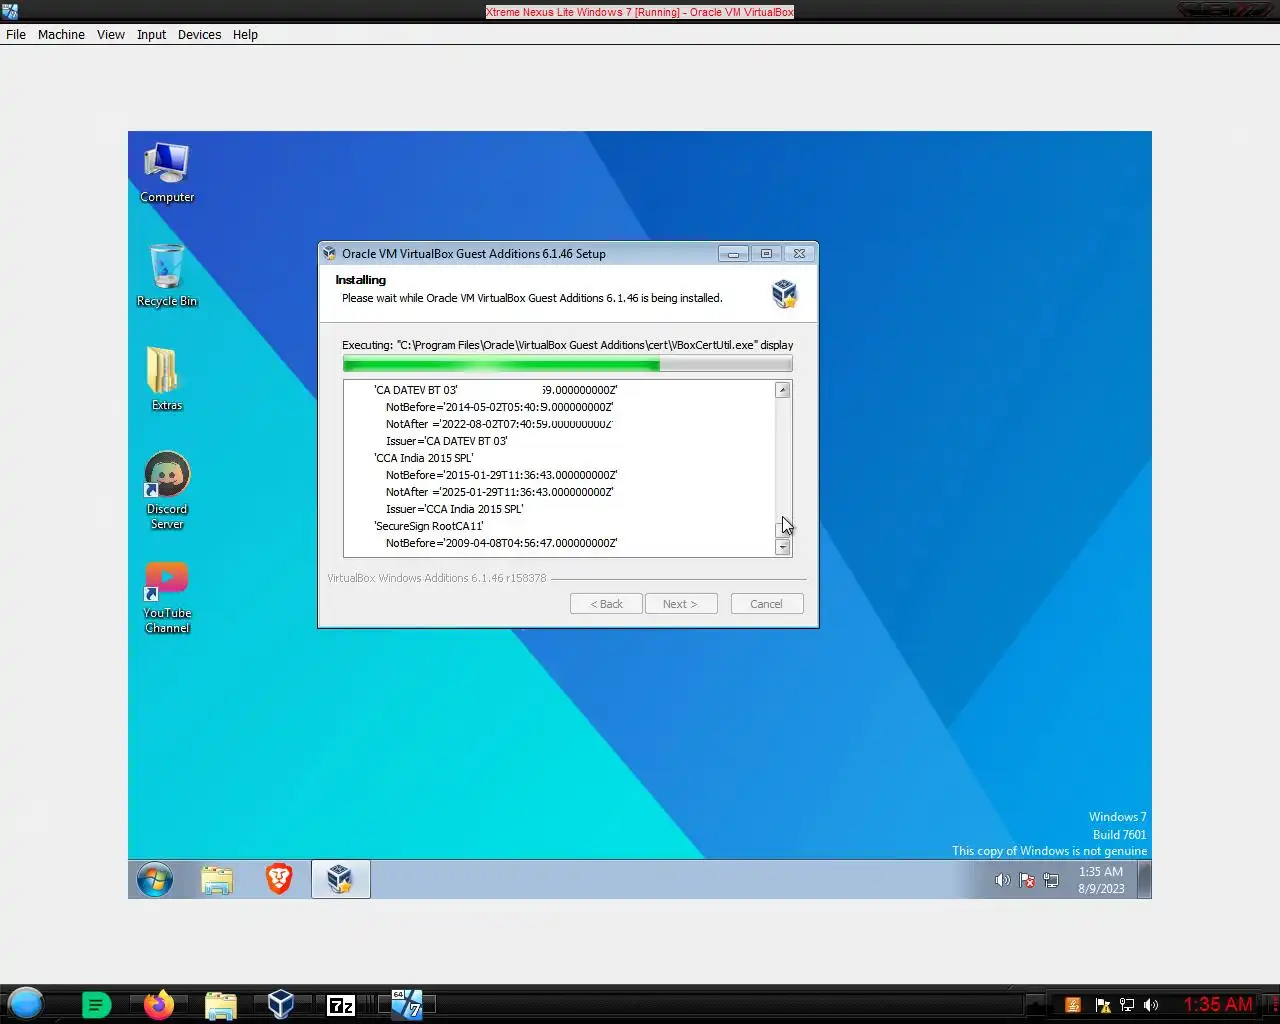
Task: Open the View menu
Action: [x=111, y=34]
